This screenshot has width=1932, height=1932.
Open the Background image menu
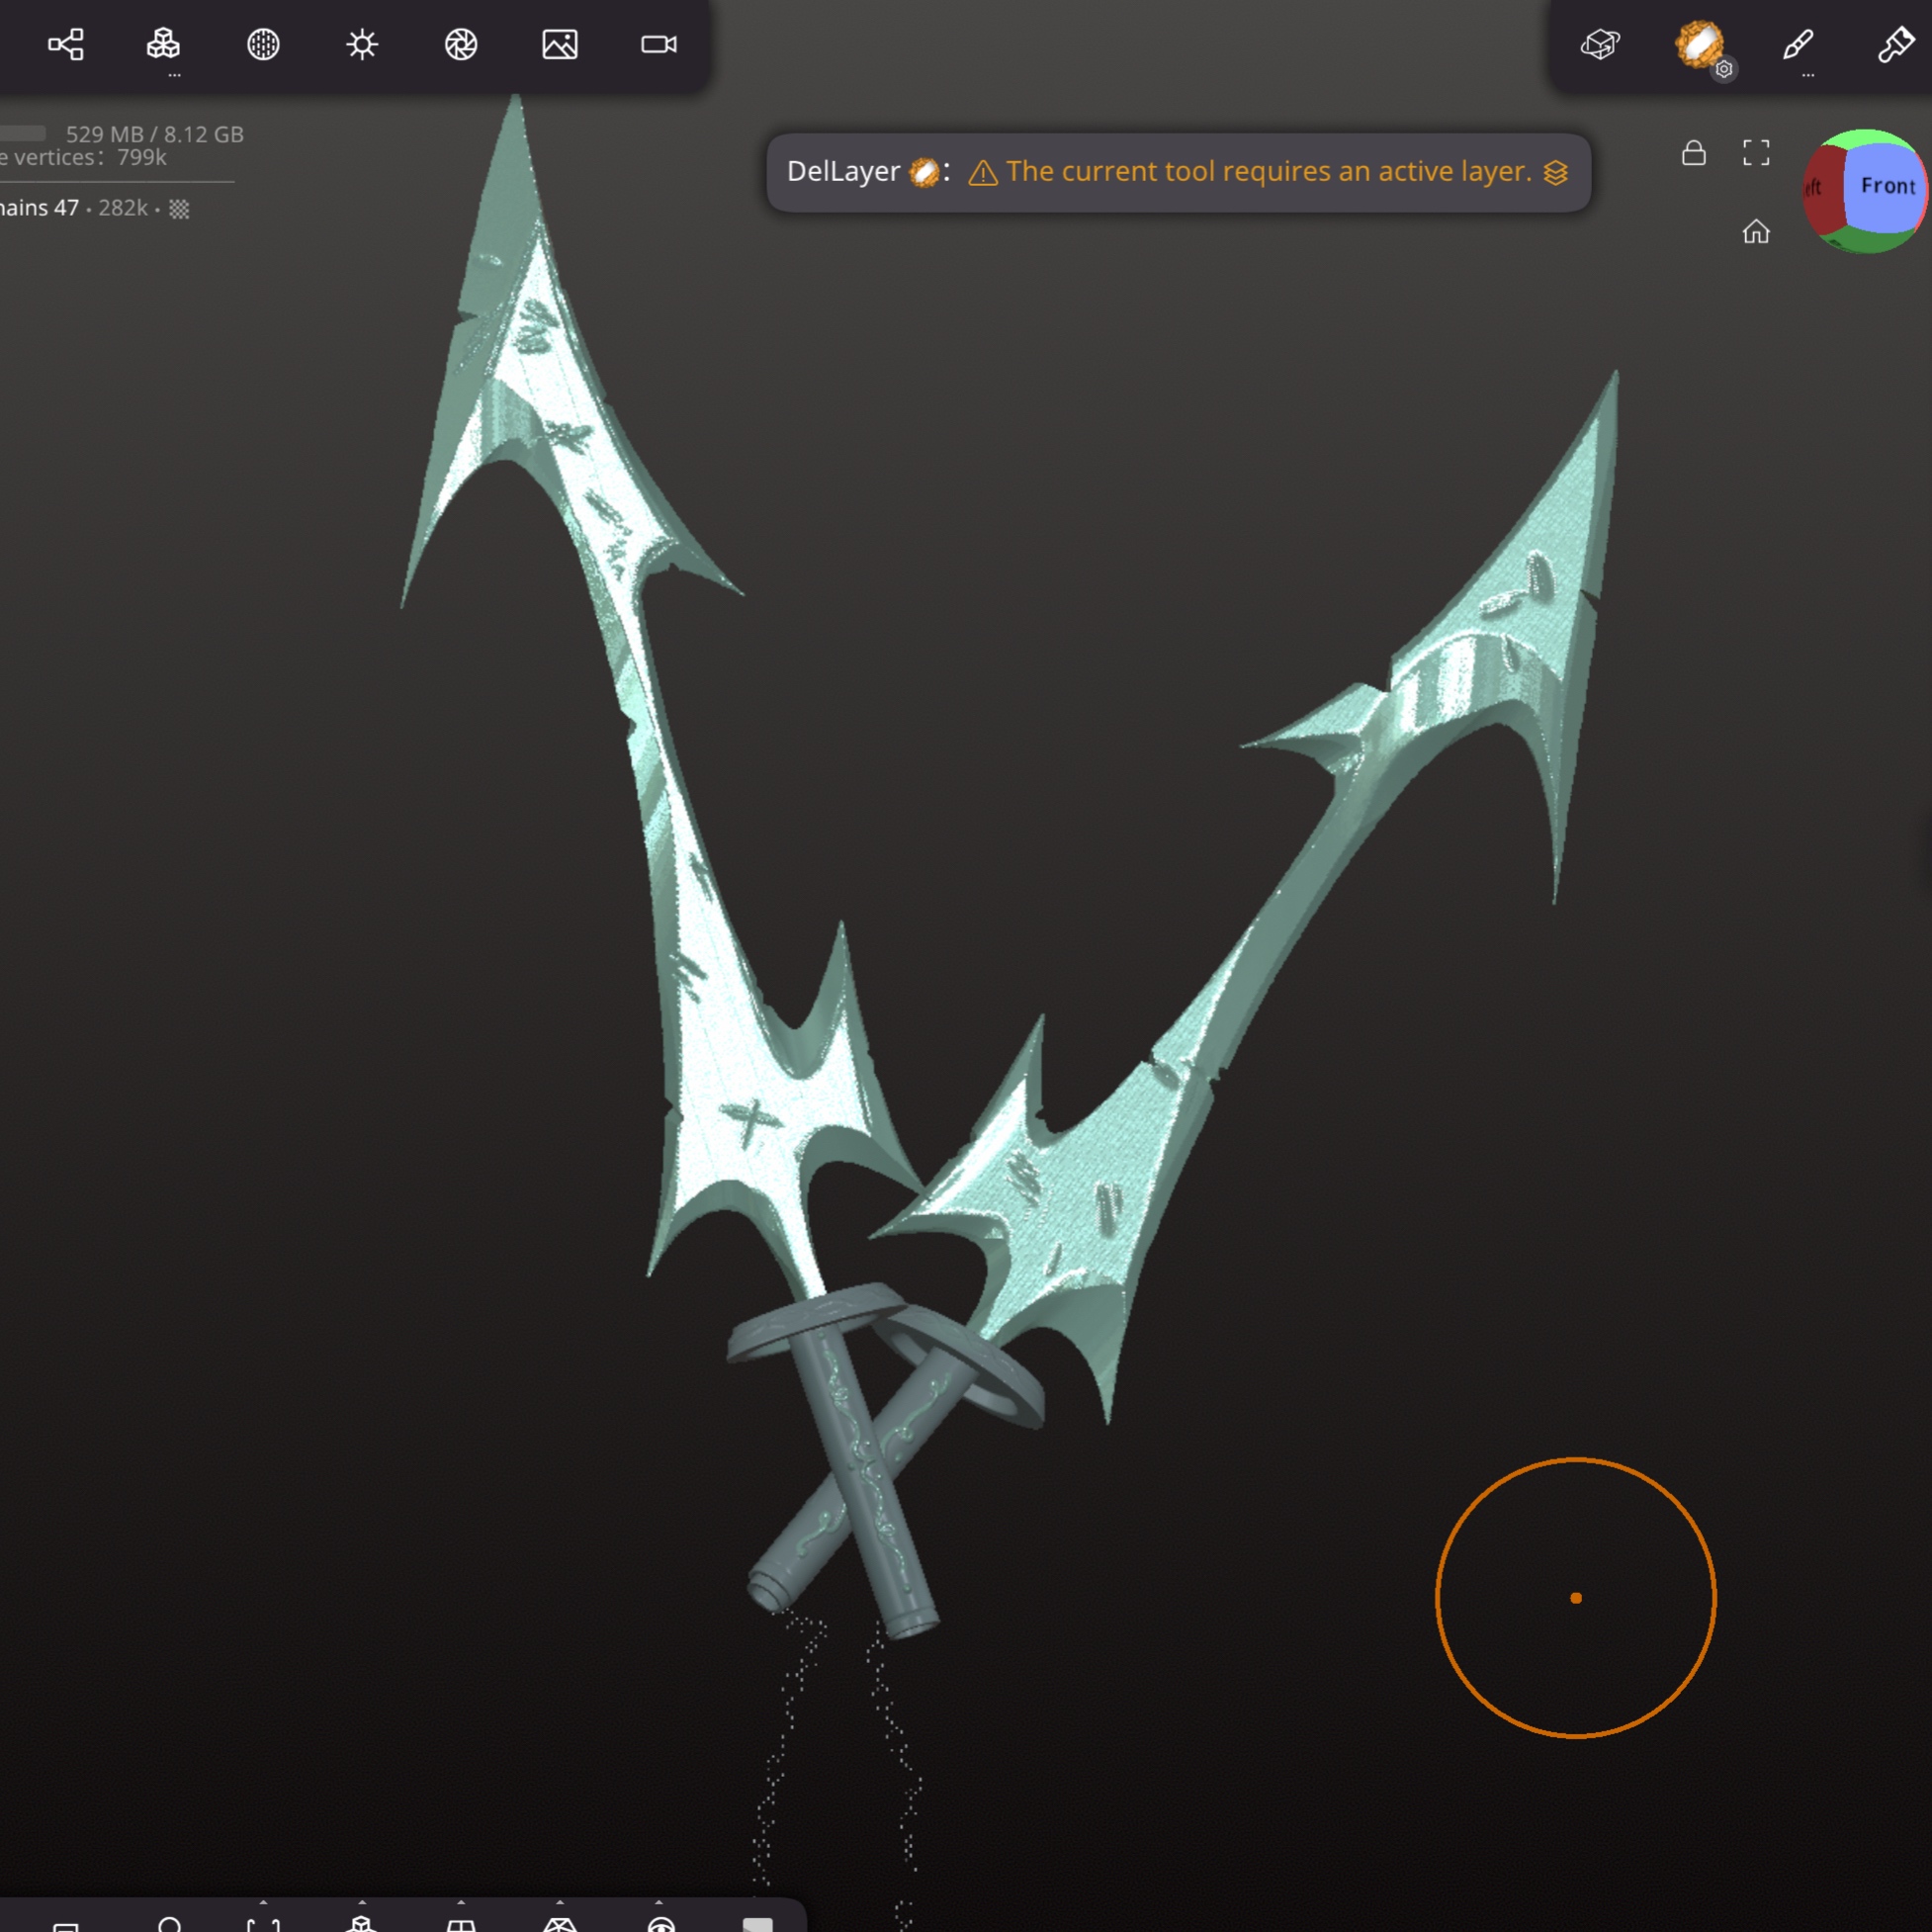click(560, 44)
